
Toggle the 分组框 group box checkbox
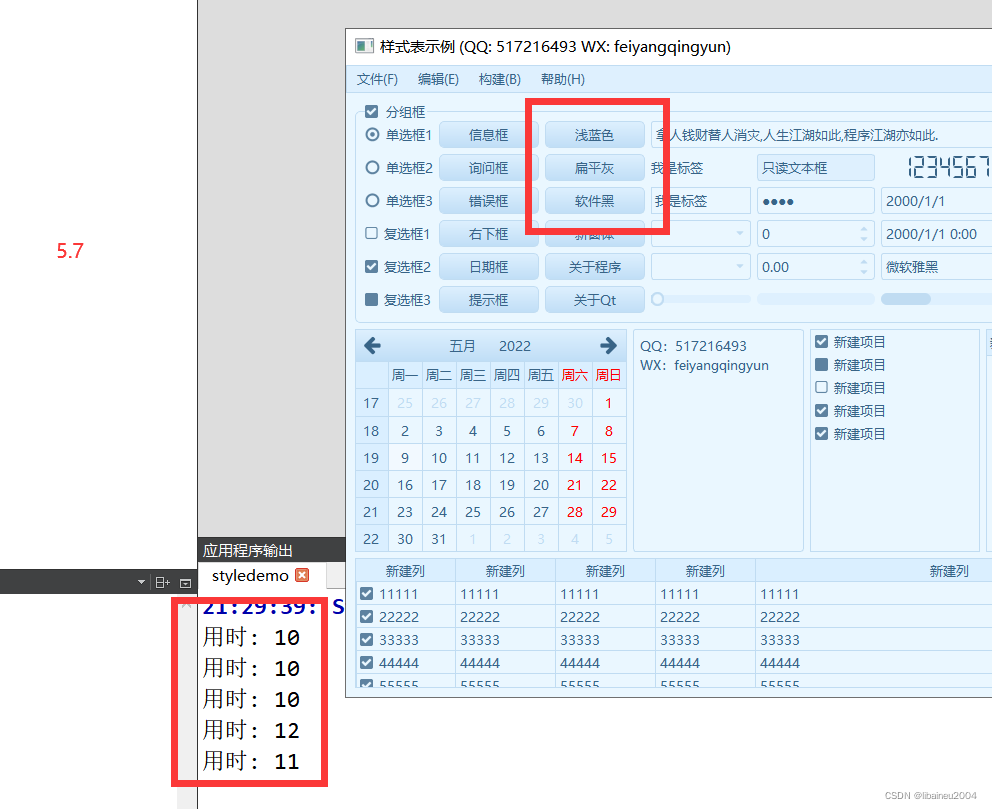371,111
